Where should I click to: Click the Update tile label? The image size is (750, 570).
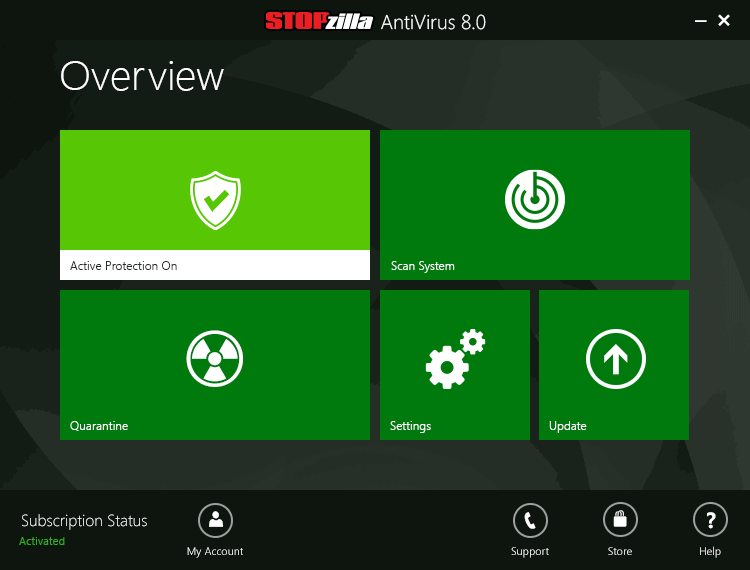[x=567, y=426]
